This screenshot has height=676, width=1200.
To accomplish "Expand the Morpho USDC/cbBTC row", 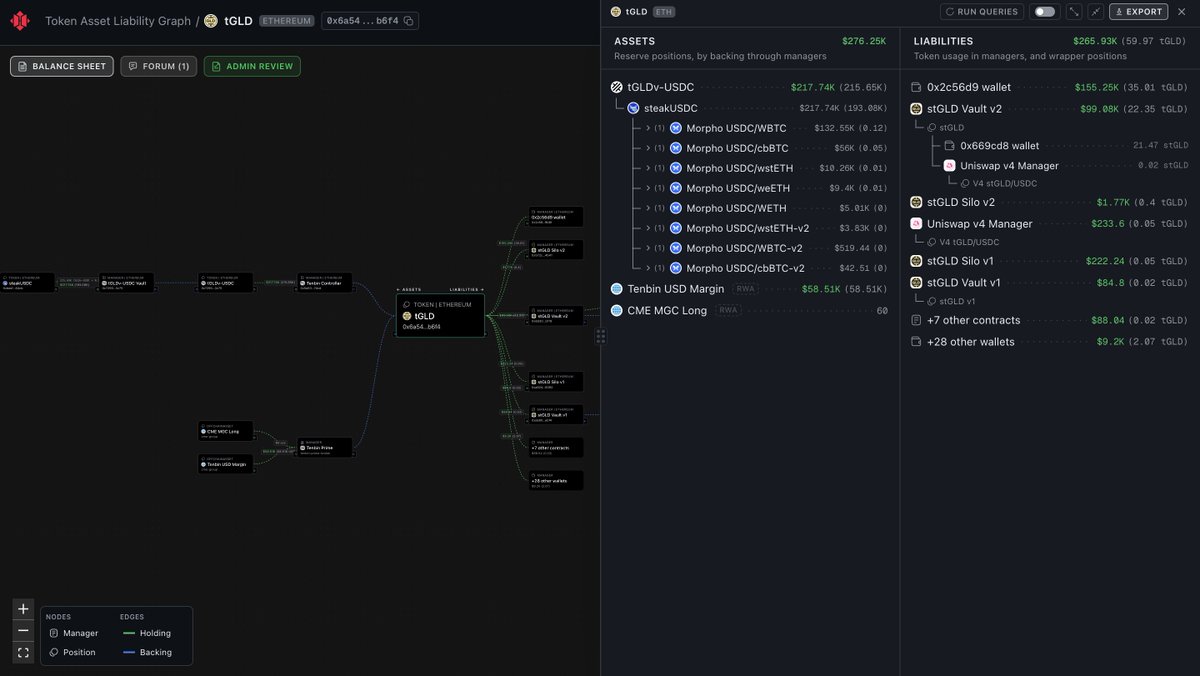I will (648, 148).
